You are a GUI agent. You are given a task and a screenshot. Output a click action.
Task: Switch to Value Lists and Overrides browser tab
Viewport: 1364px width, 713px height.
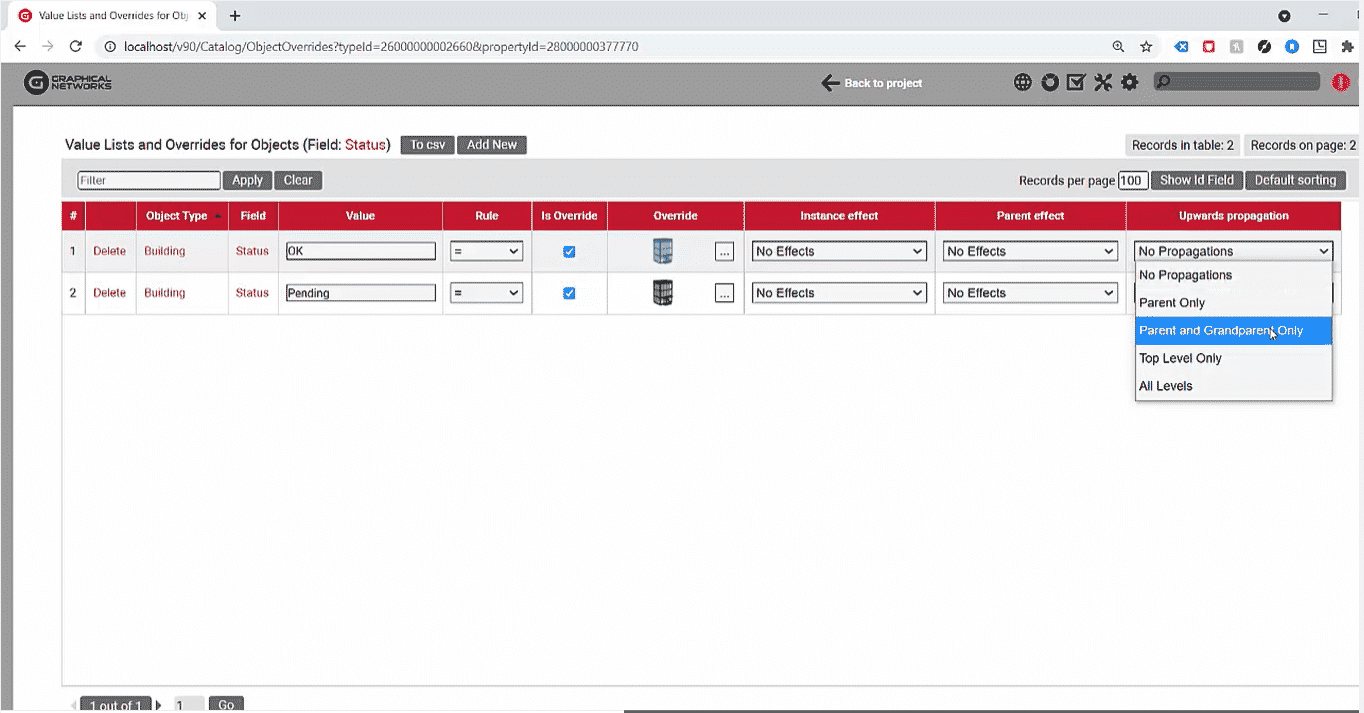pyautogui.click(x=112, y=16)
